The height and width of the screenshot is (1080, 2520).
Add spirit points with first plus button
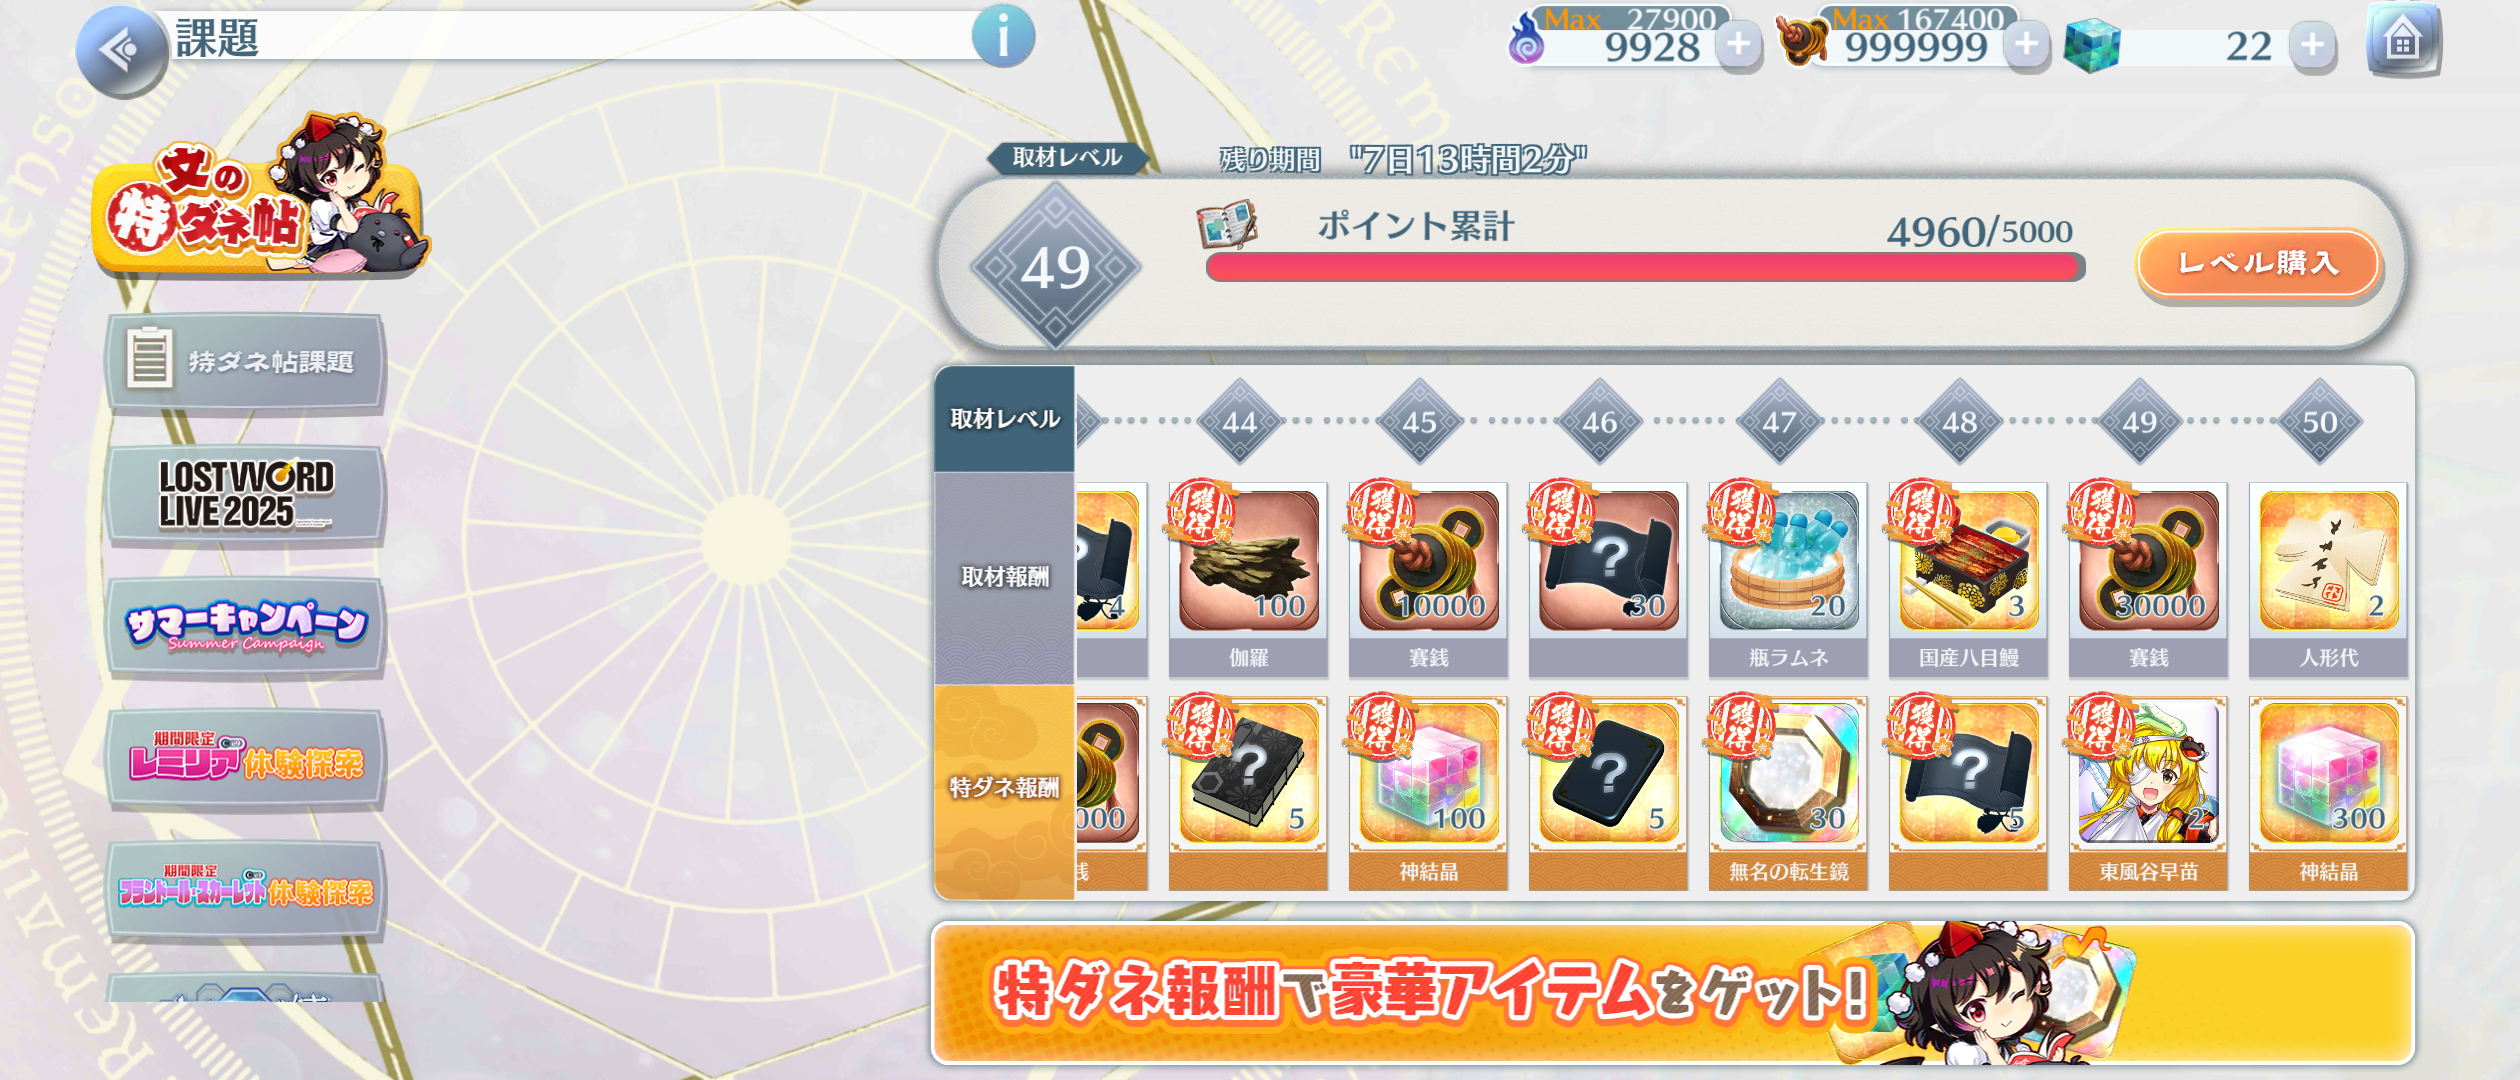tap(1739, 45)
